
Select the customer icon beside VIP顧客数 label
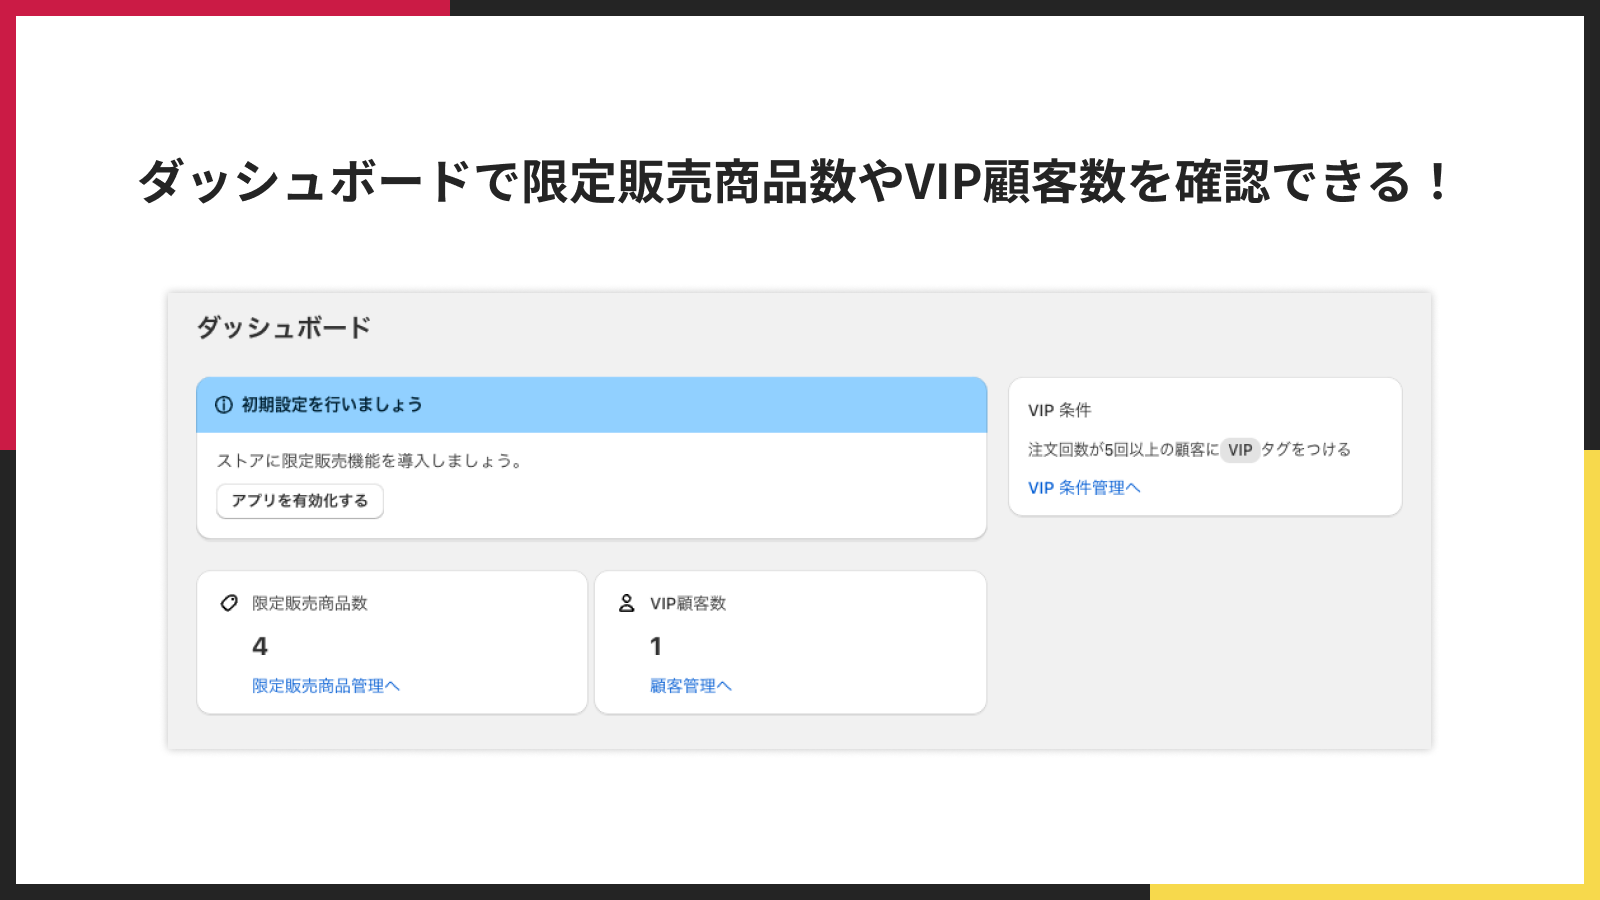(625, 603)
